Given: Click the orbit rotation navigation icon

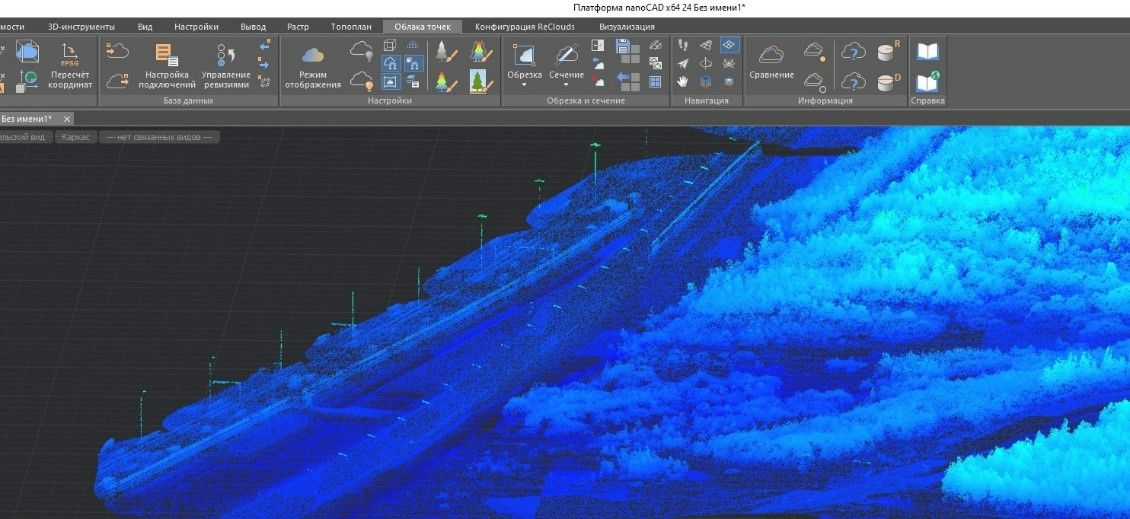Looking at the screenshot, I should coord(706,63).
